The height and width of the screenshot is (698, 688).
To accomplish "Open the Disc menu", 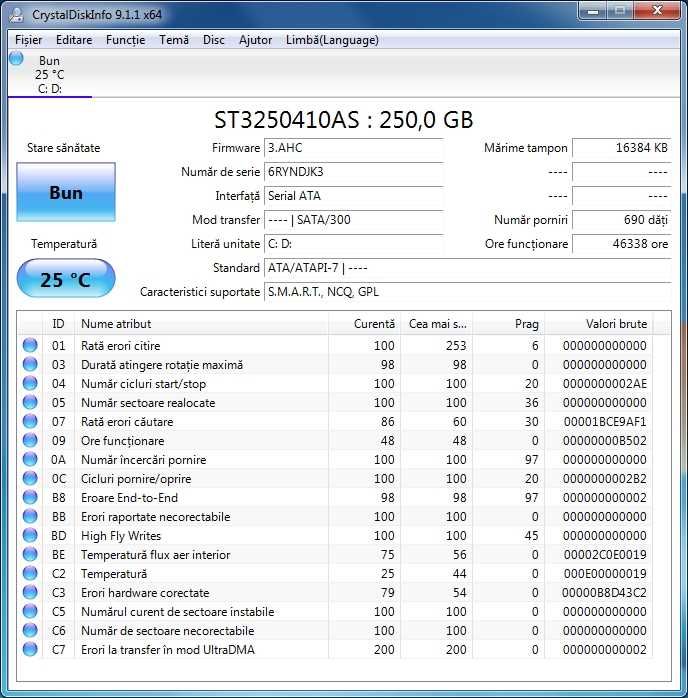I will (214, 40).
